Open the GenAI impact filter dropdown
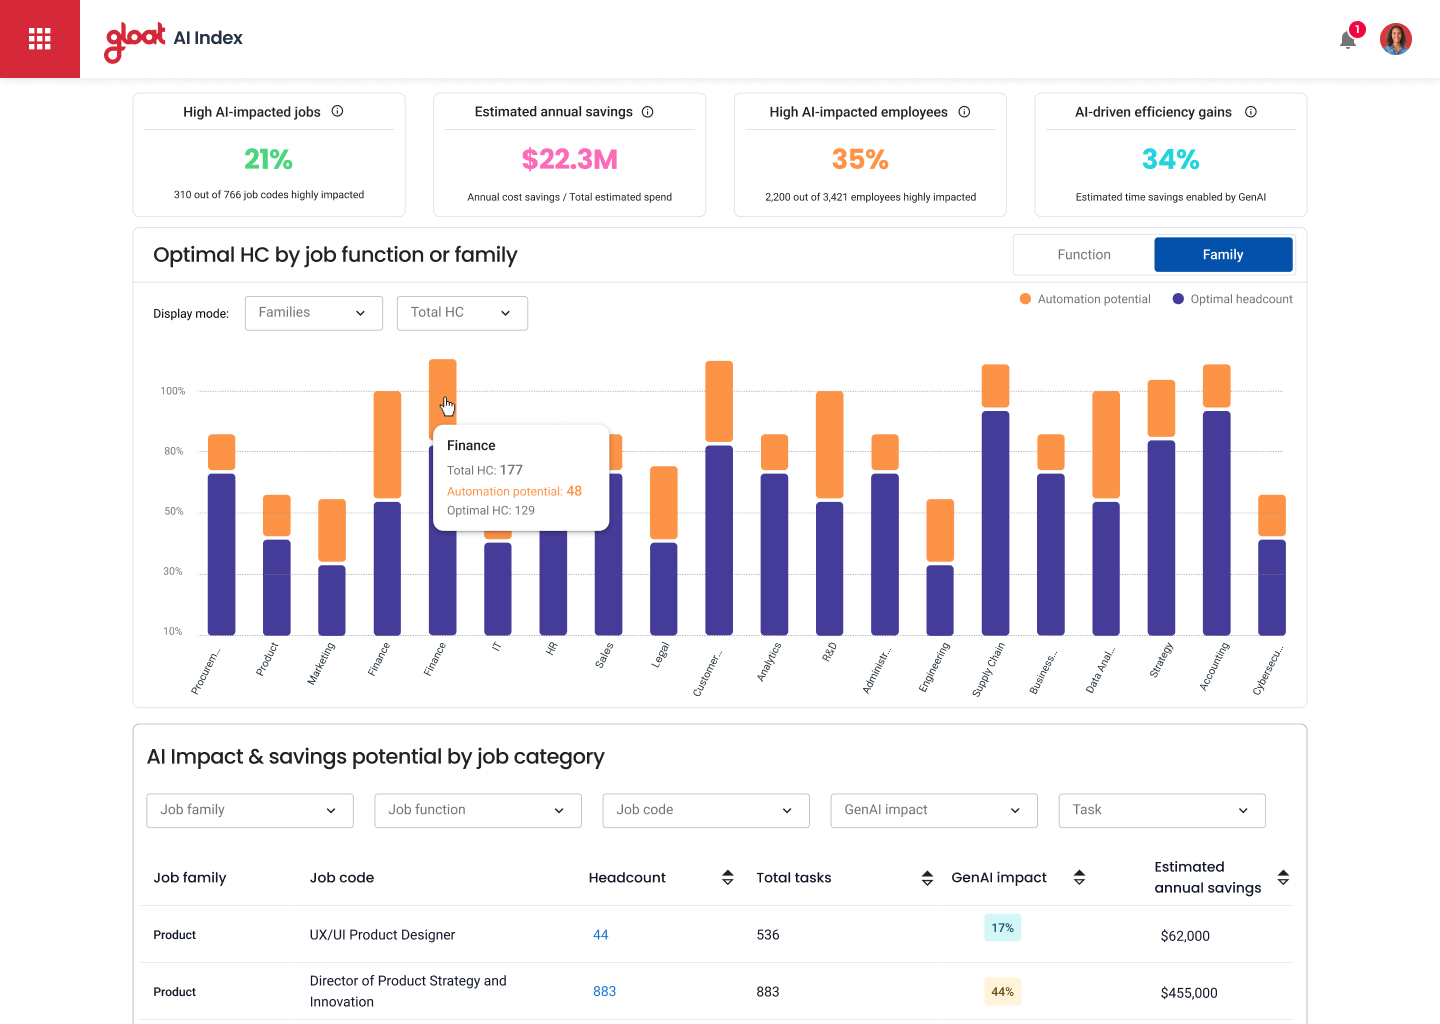The width and height of the screenshot is (1440, 1024). pos(933,810)
